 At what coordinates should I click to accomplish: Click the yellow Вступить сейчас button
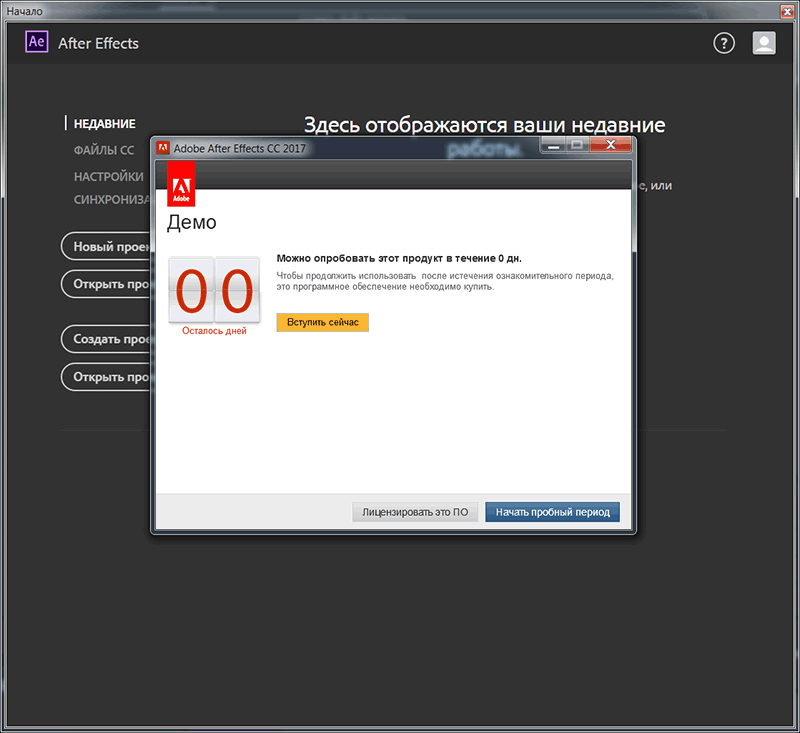(x=322, y=322)
